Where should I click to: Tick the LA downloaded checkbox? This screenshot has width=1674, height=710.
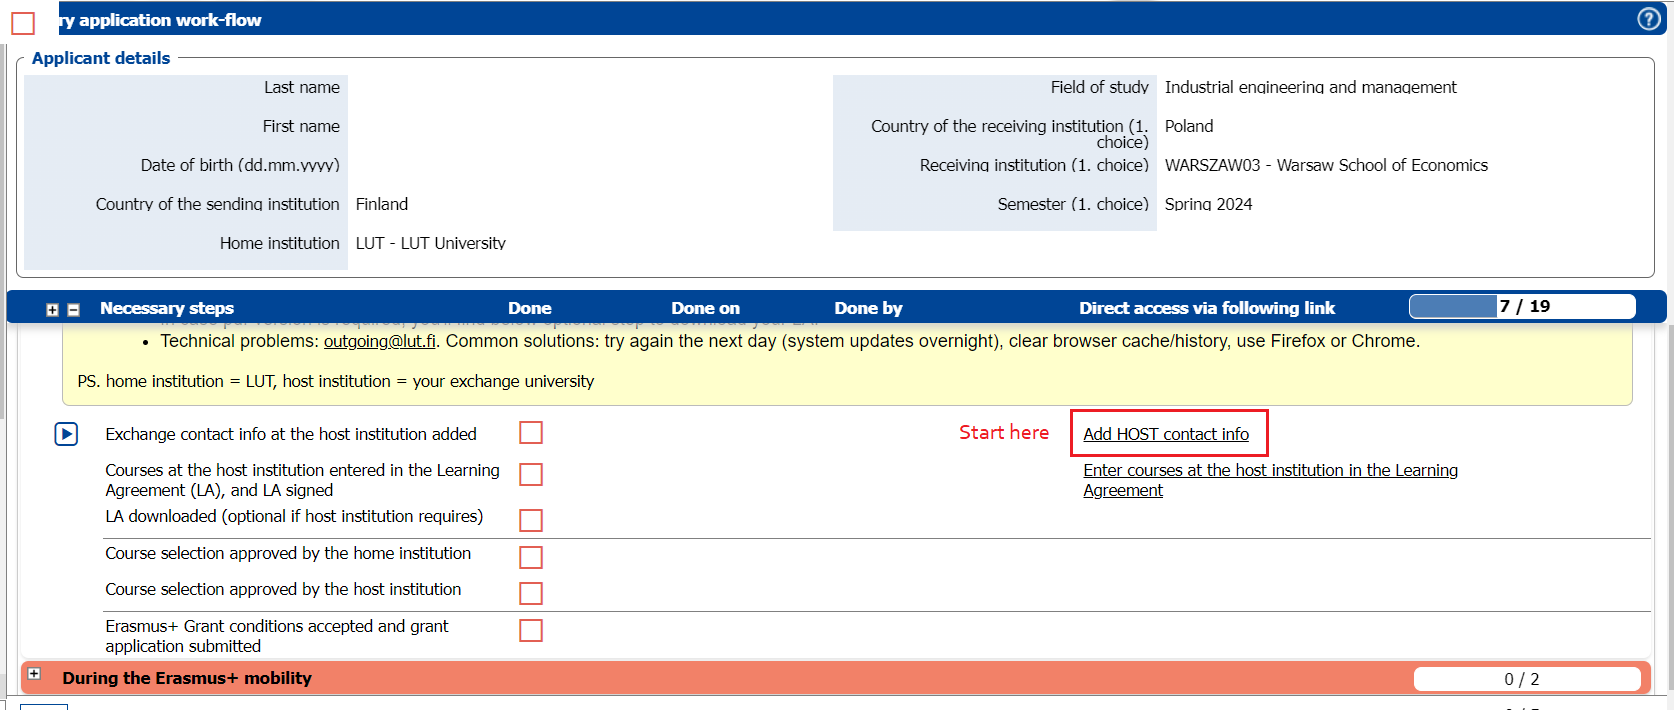pyautogui.click(x=531, y=520)
